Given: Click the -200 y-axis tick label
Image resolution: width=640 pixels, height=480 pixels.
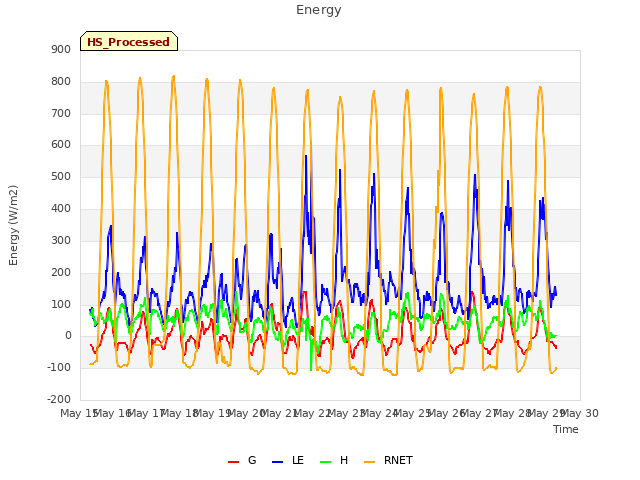Looking at the screenshot, I should pyautogui.click(x=59, y=399).
